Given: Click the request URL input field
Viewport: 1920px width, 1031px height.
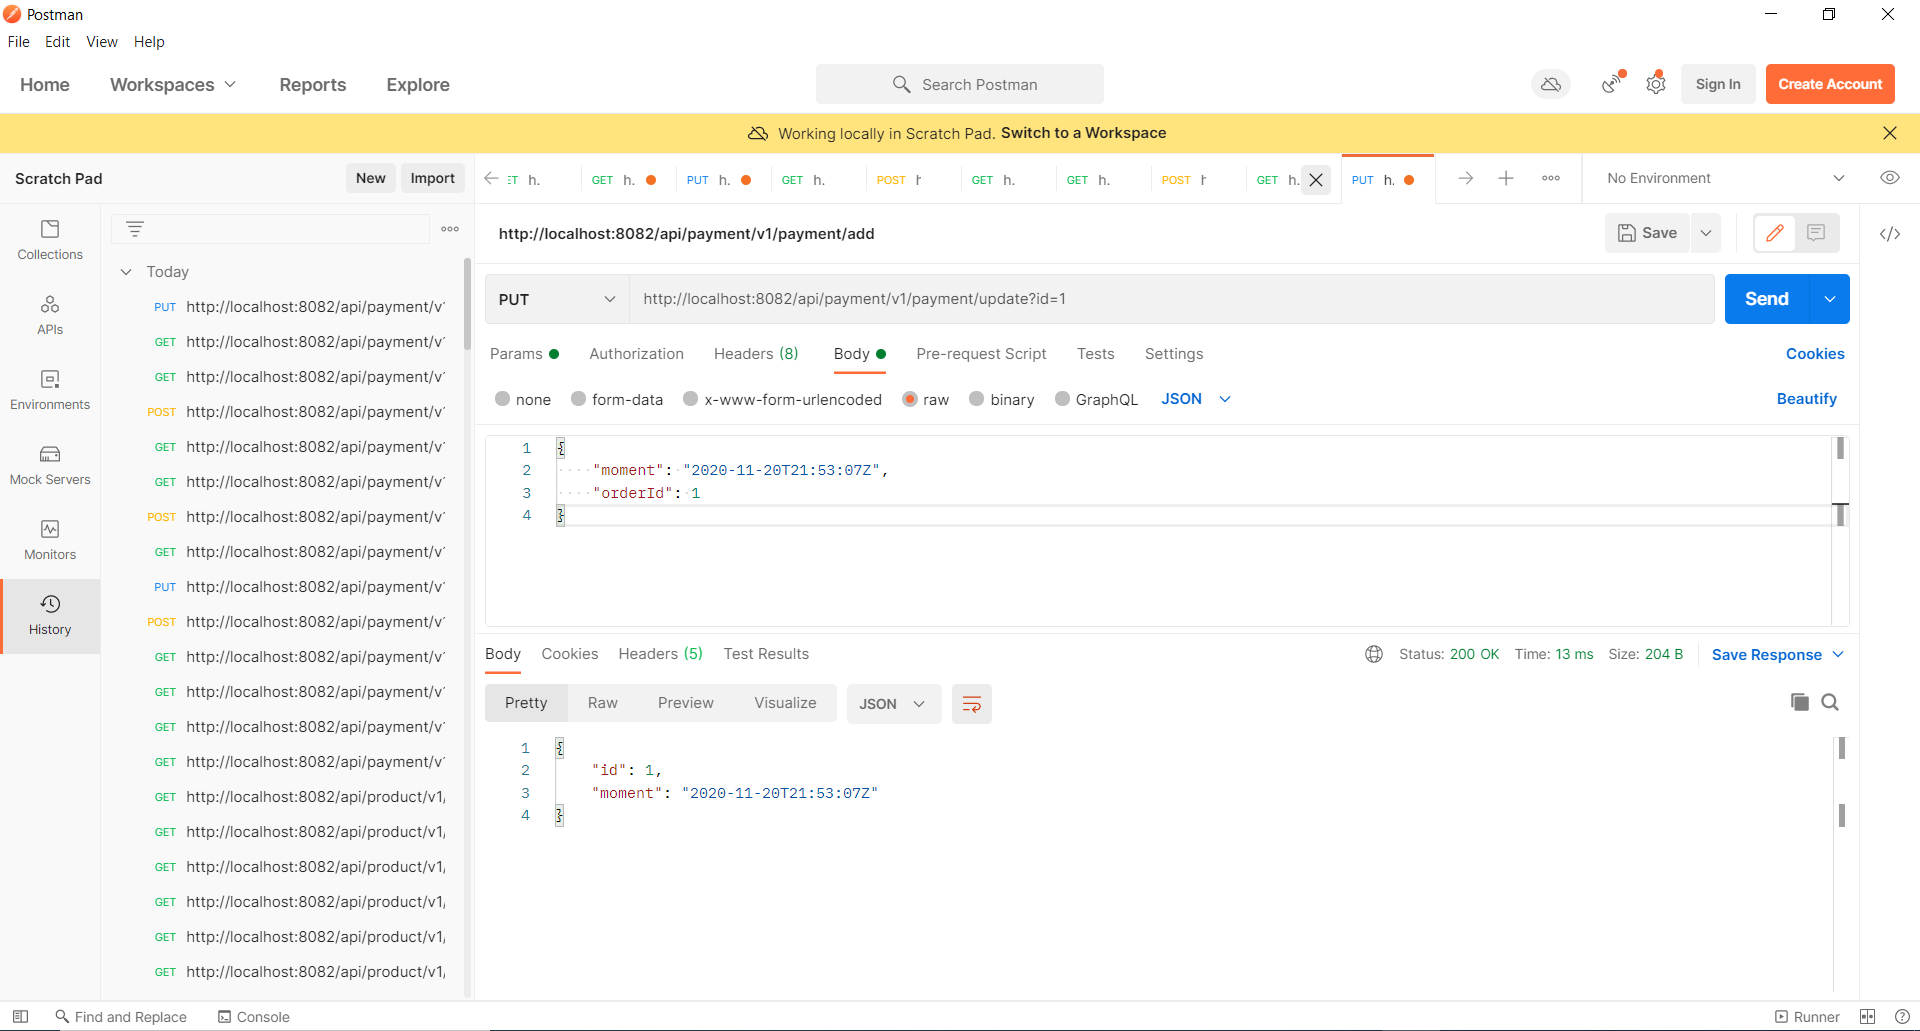Looking at the screenshot, I should coord(1171,299).
